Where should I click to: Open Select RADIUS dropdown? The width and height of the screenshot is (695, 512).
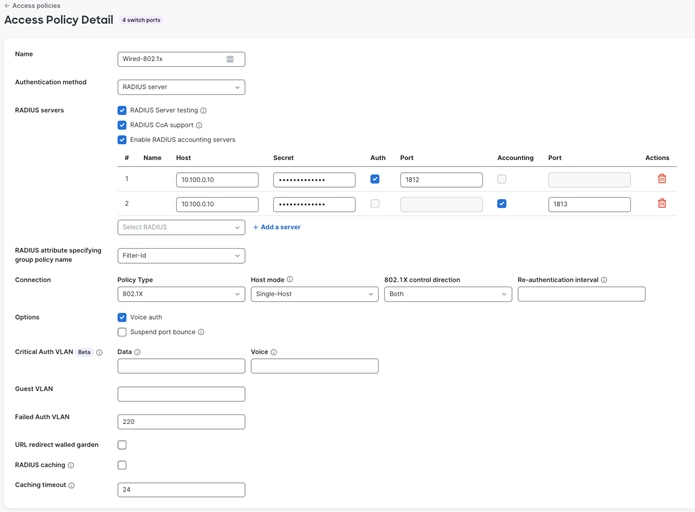click(x=181, y=227)
